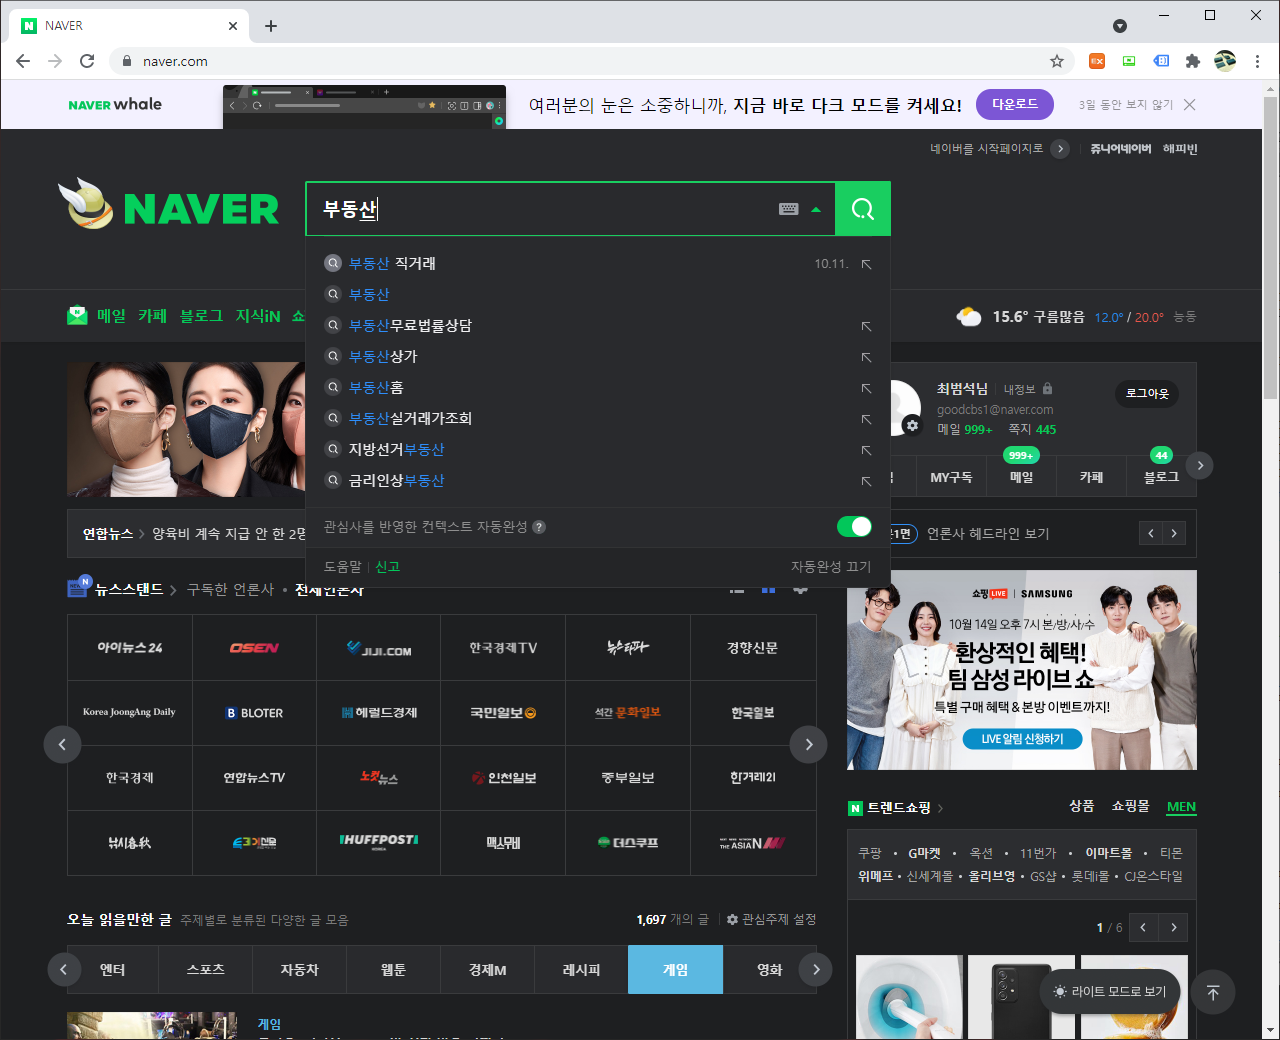Image resolution: width=1280 pixels, height=1040 pixels.
Task: Open the 도움말 link in the autocomplete footer
Action: pos(343,566)
